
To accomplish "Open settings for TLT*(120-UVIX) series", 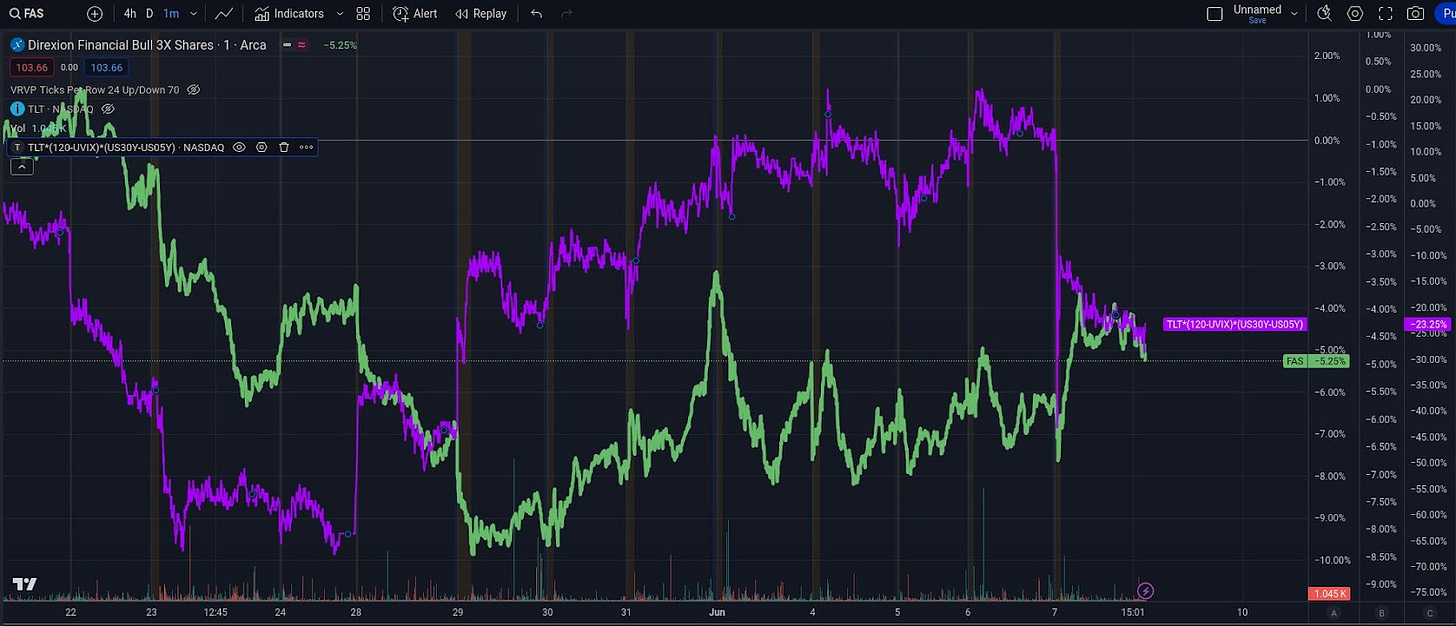I will [261, 147].
